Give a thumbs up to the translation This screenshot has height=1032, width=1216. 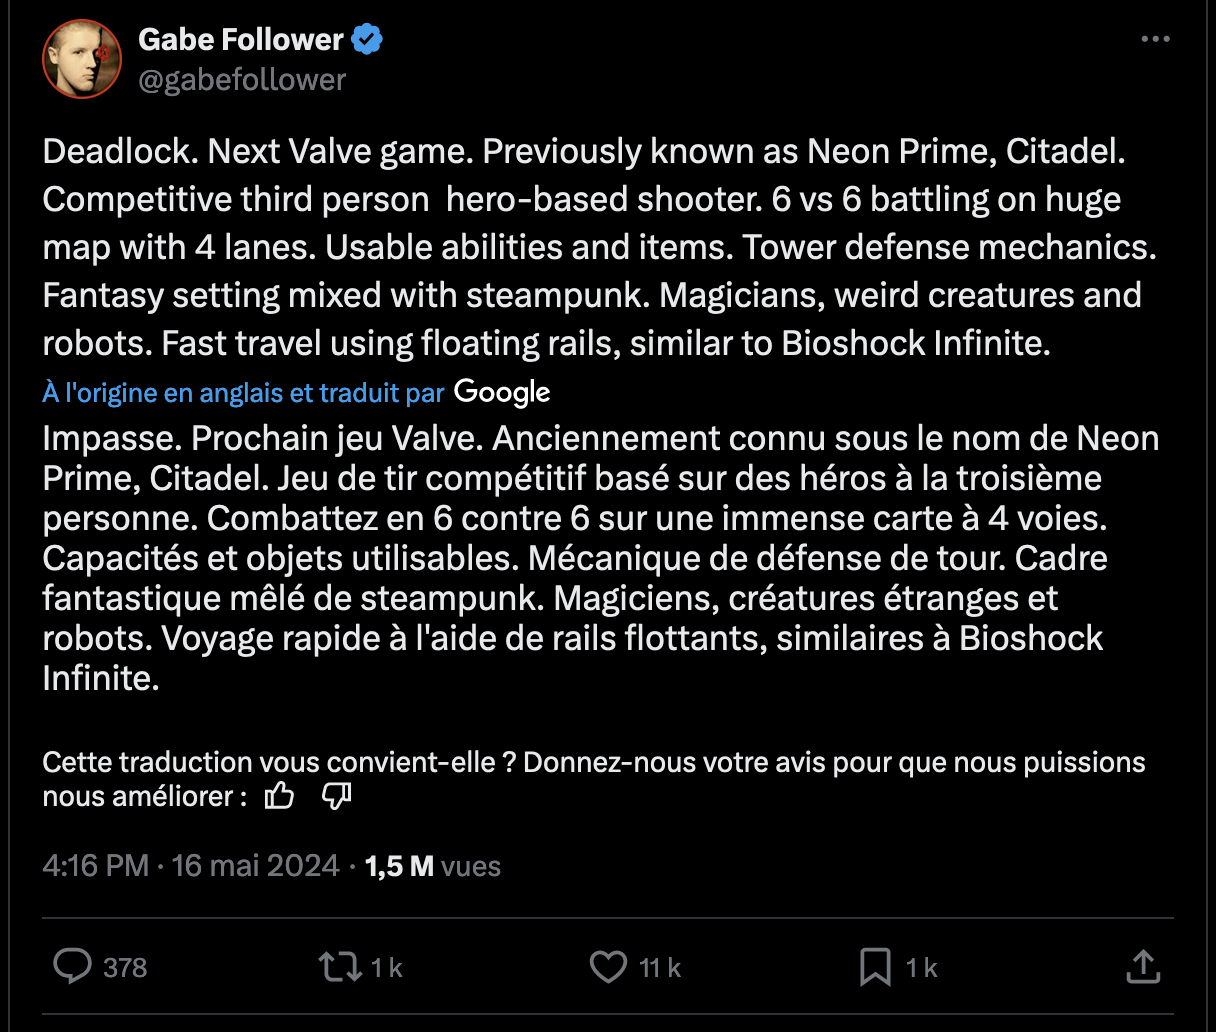(279, 795)
